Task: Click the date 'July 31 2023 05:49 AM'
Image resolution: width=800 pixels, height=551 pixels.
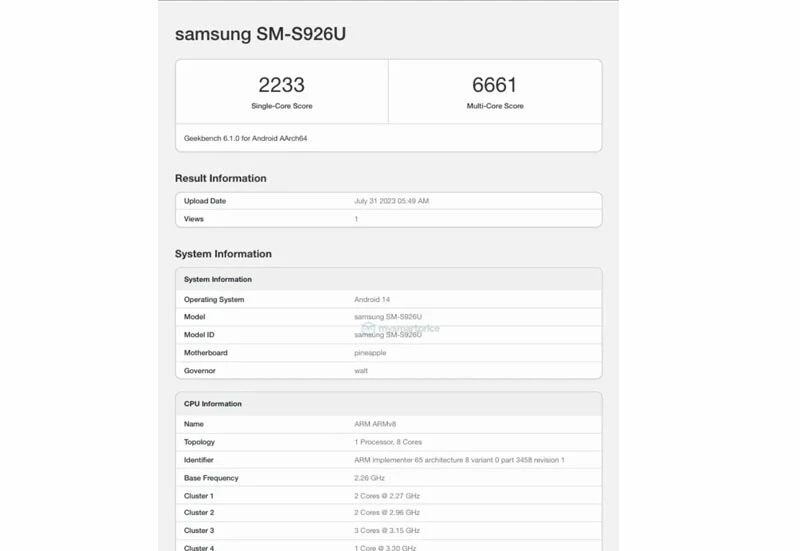Action: pyautogui.click(x=391, y=201)
